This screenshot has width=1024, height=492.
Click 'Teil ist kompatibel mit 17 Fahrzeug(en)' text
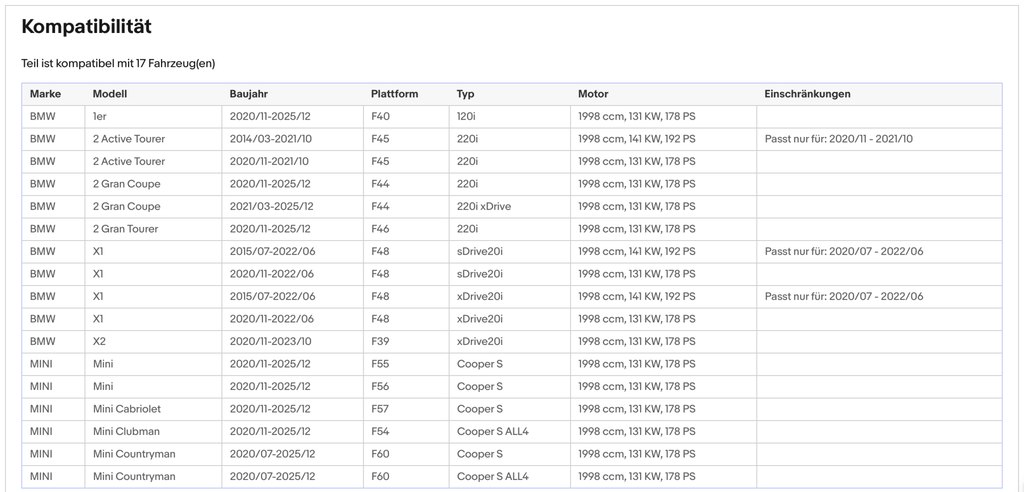[118, 63]
